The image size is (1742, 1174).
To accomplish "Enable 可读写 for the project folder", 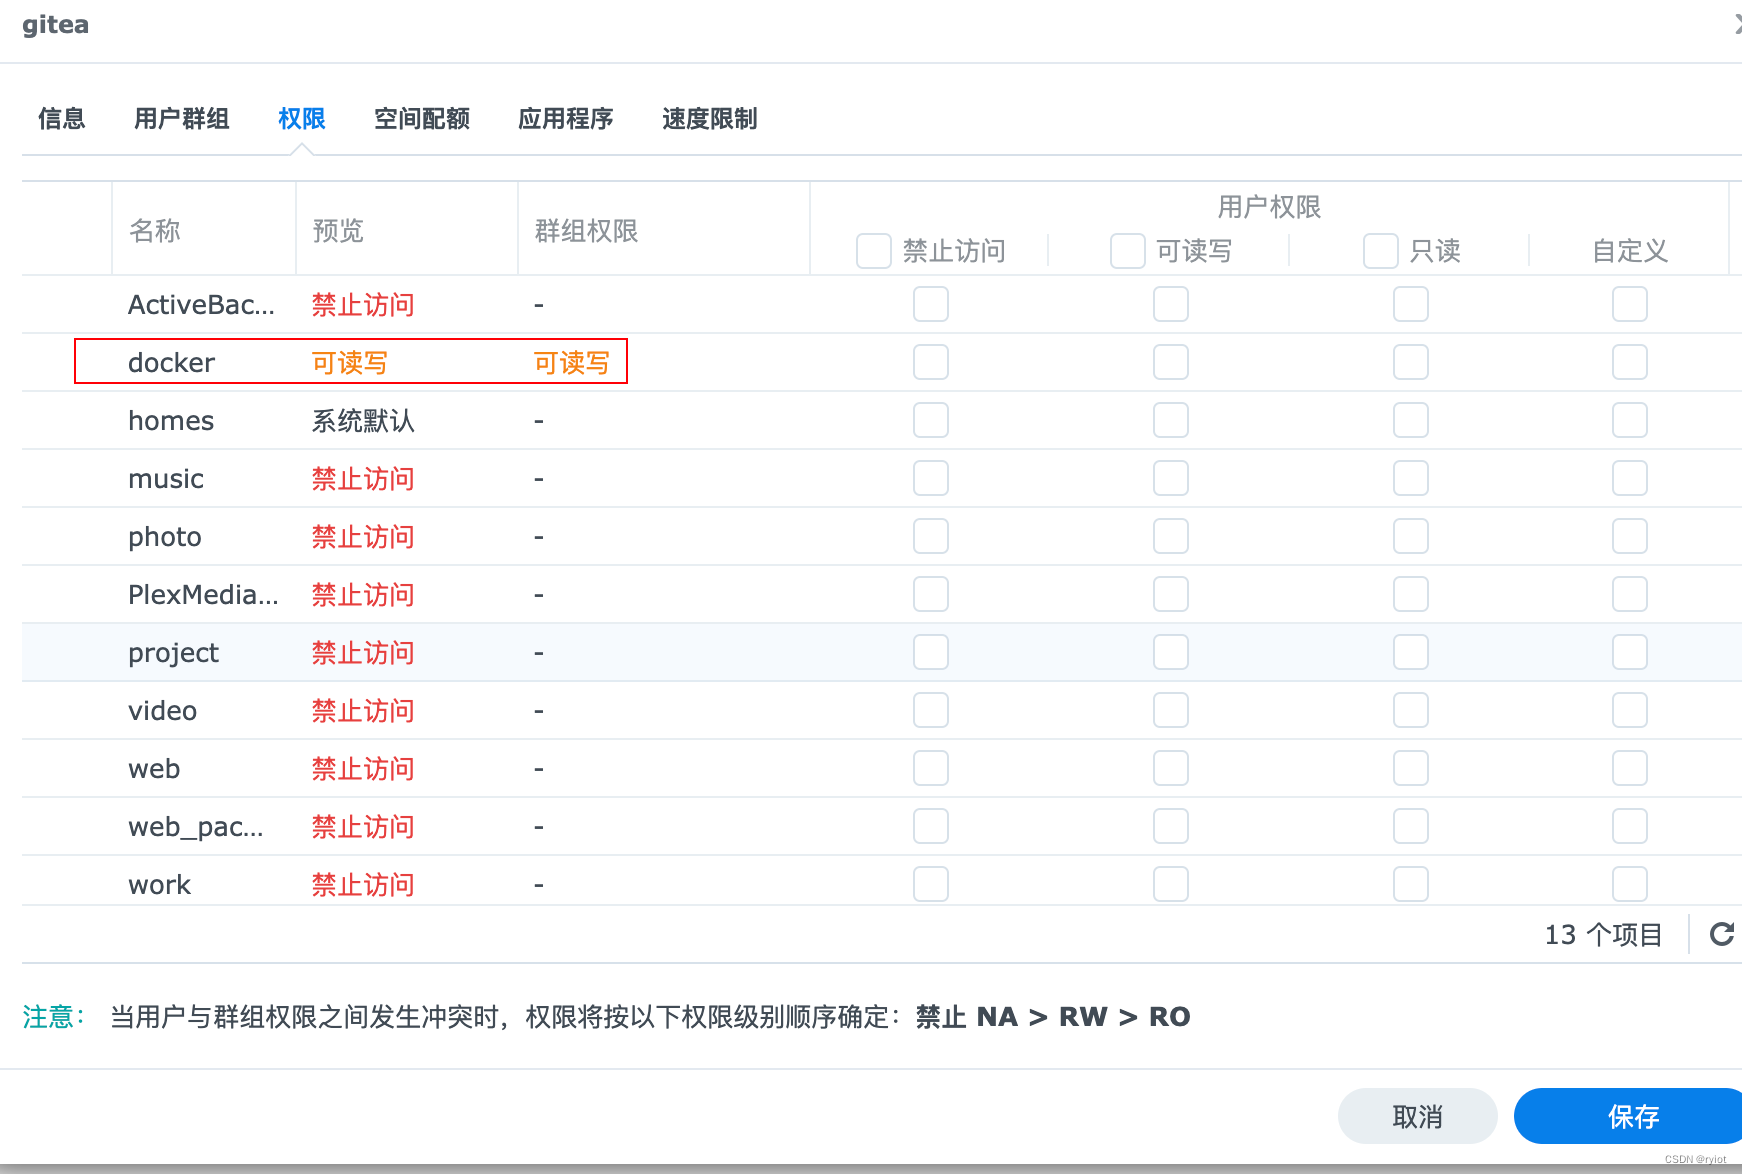I will click(1171, 652).
